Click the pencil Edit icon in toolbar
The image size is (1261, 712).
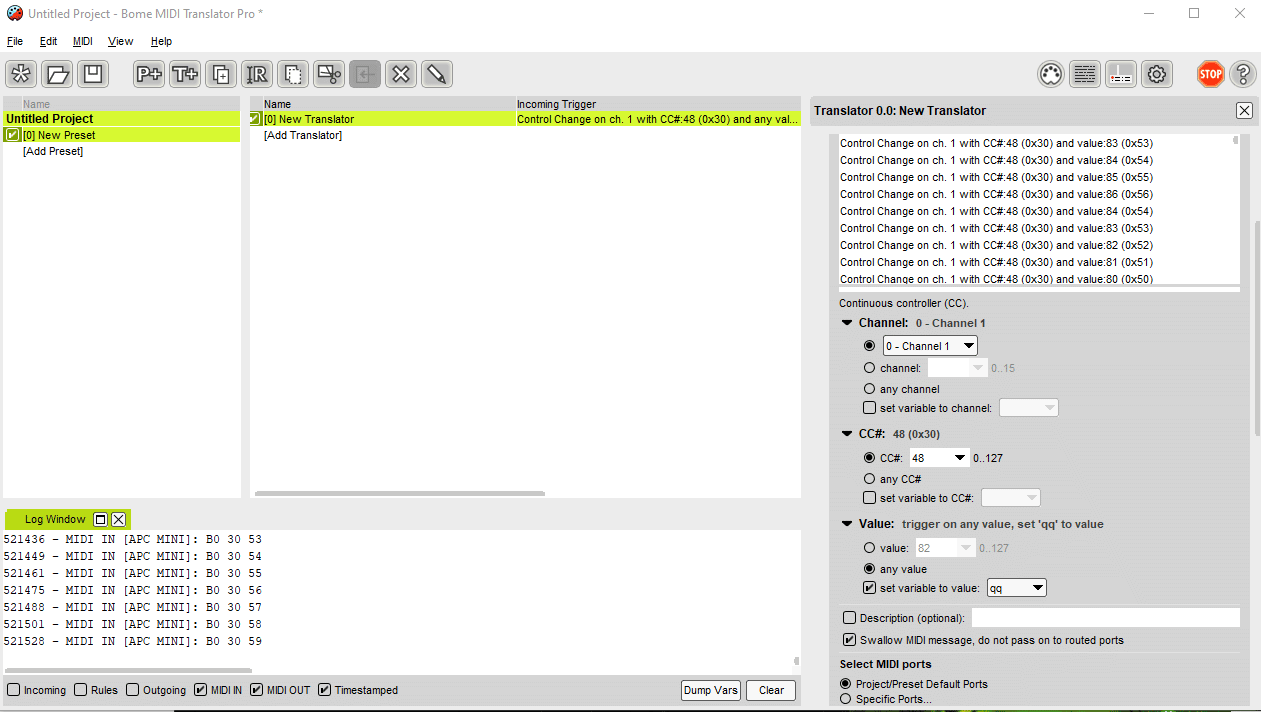point(437,74)
